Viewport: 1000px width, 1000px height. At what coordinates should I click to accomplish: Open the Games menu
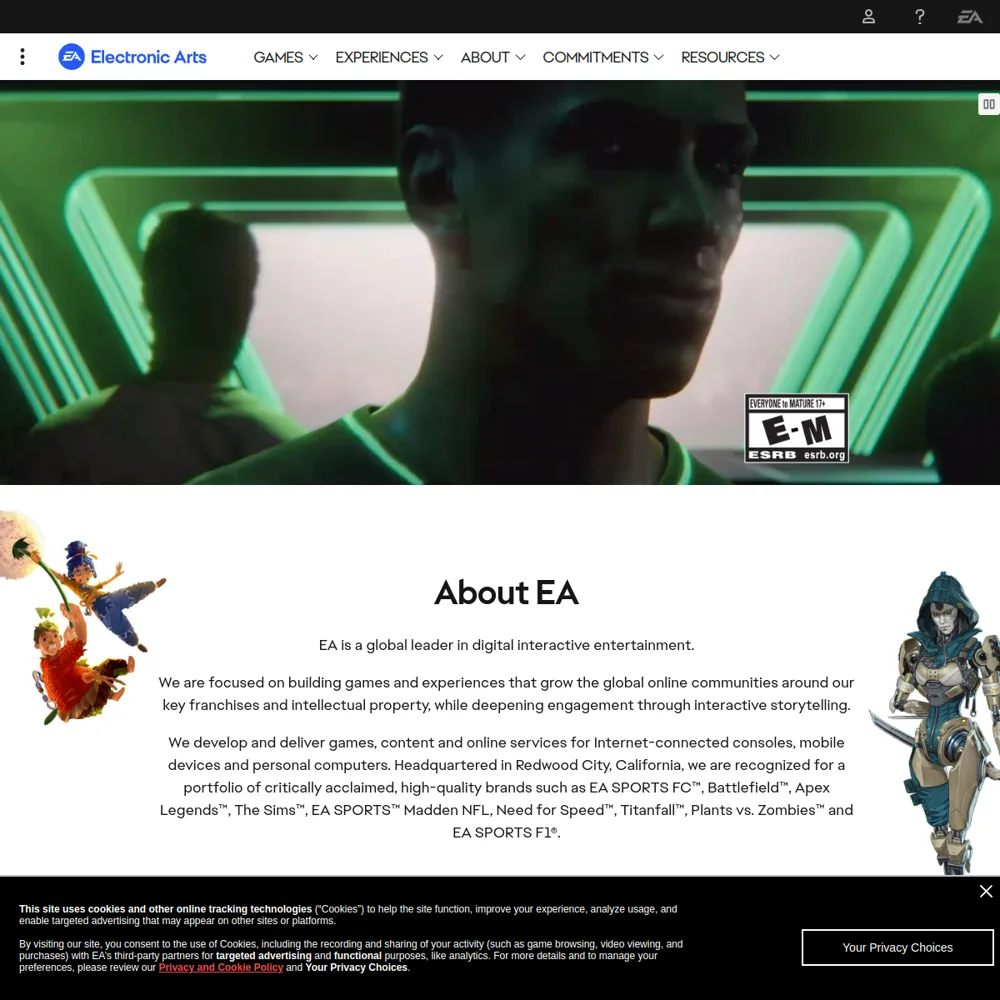(285, 57)
